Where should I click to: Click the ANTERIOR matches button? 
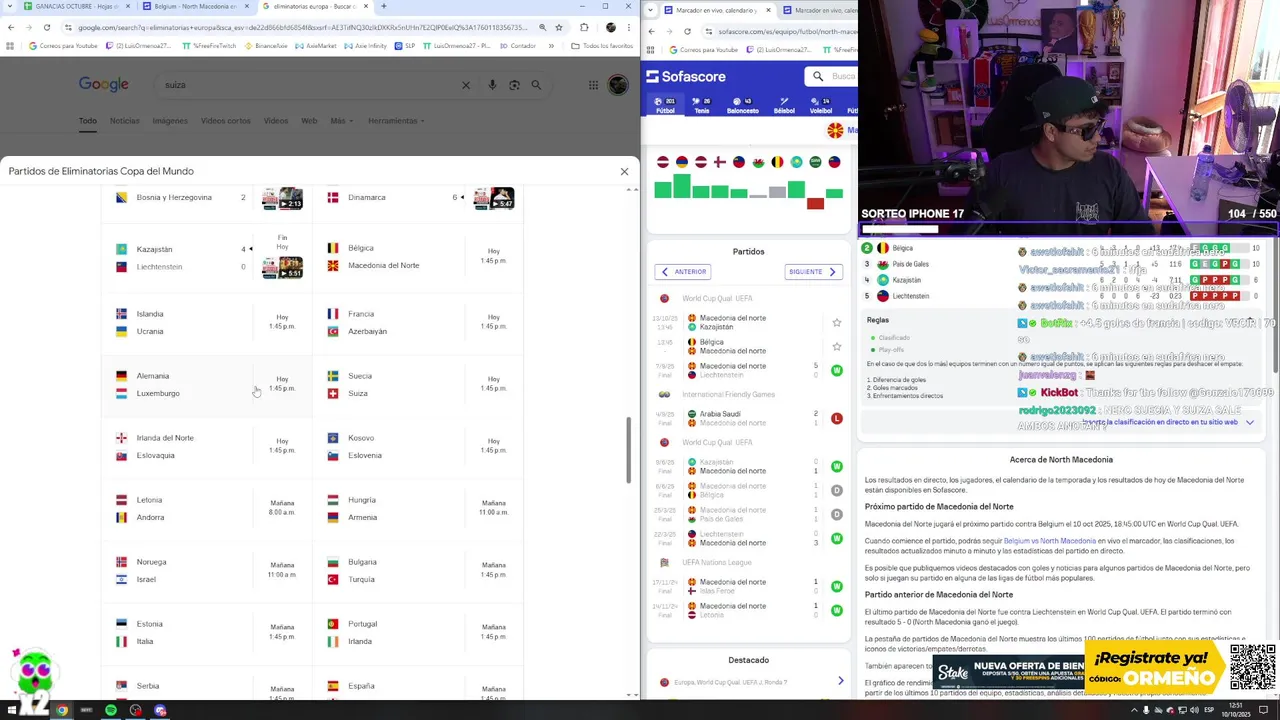coord(683,271)
